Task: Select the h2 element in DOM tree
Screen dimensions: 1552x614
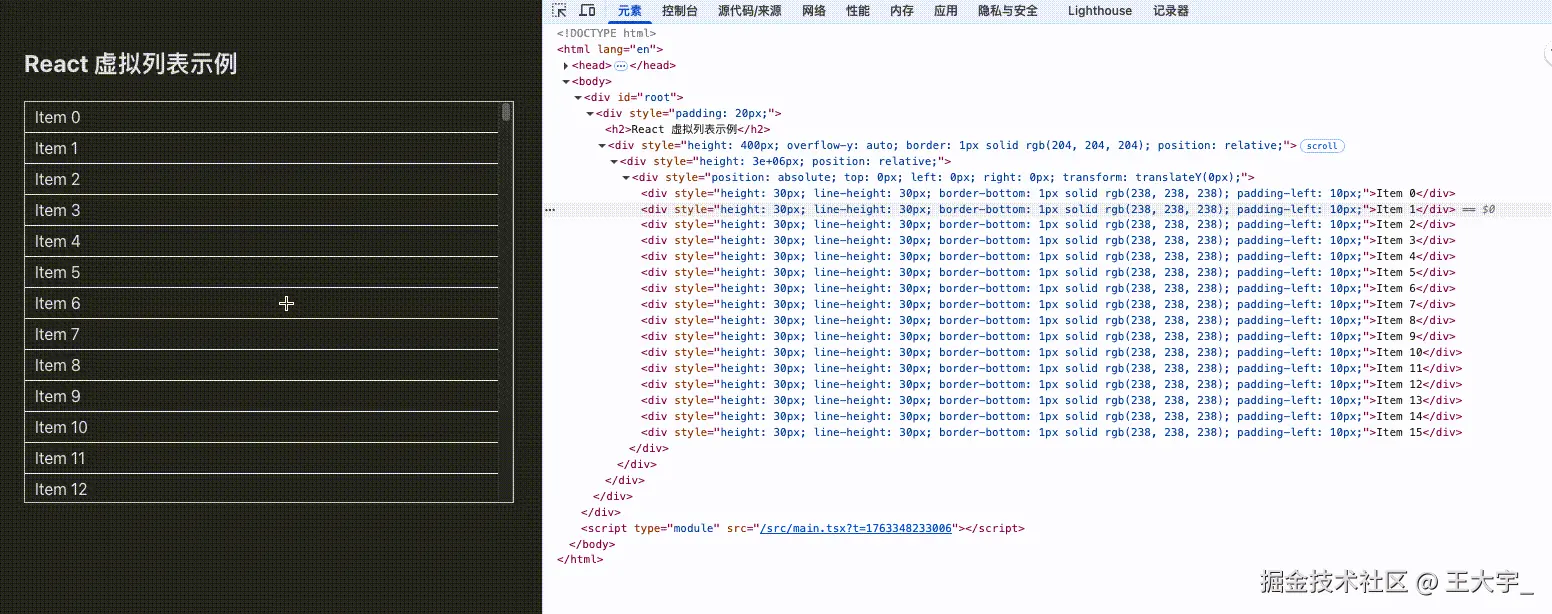Action: pyautogui.click(x=686, y=130)
